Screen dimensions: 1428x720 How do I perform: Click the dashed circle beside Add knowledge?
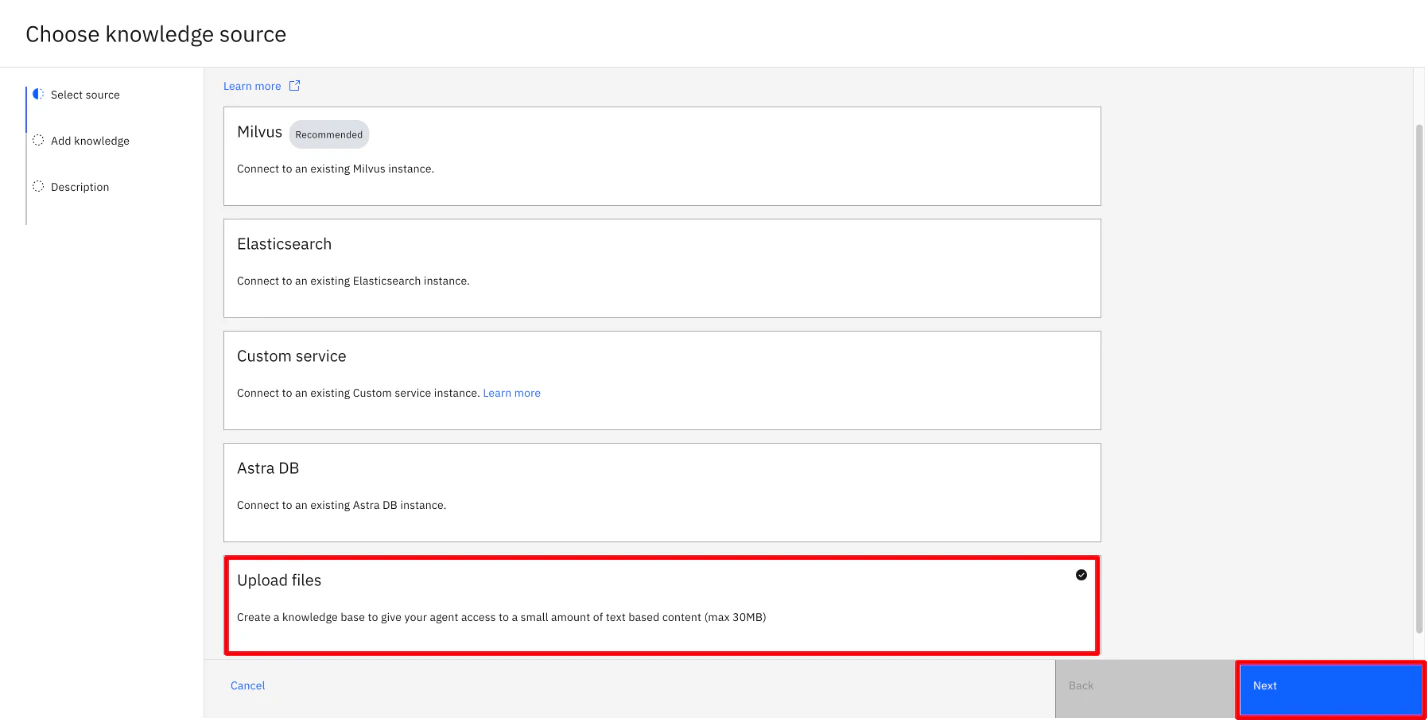point(38,140)
